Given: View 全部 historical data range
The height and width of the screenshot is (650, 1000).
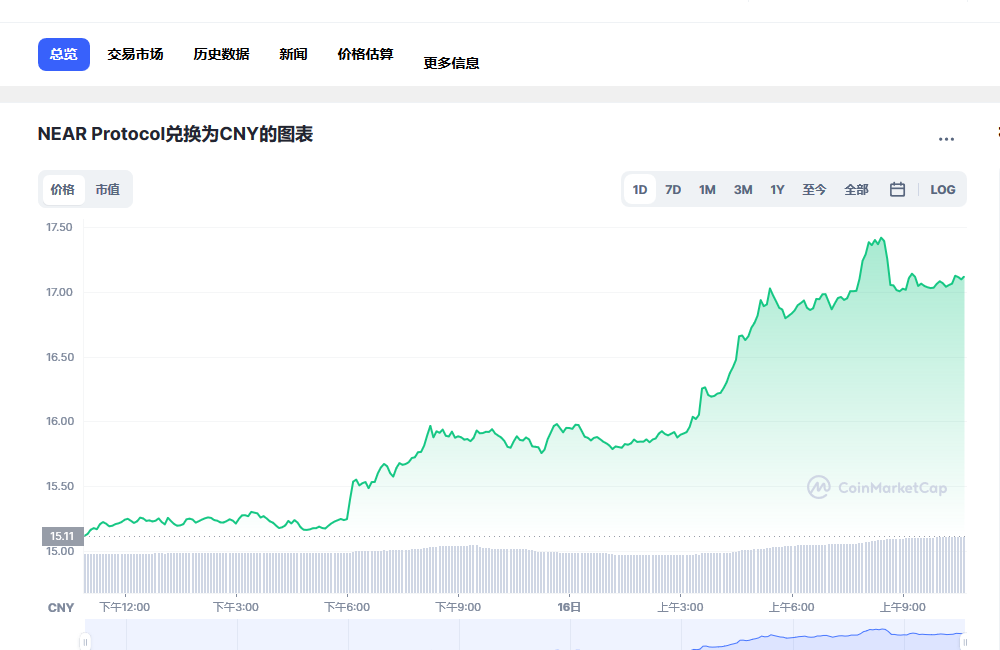Looking at the screenshot, I should click(x=856, y=188).
